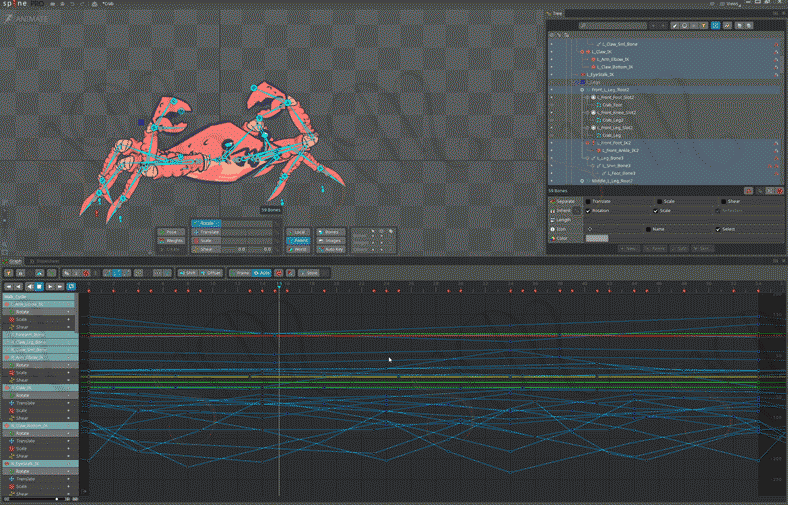Select Frame zoom mode

click(240, 273)
